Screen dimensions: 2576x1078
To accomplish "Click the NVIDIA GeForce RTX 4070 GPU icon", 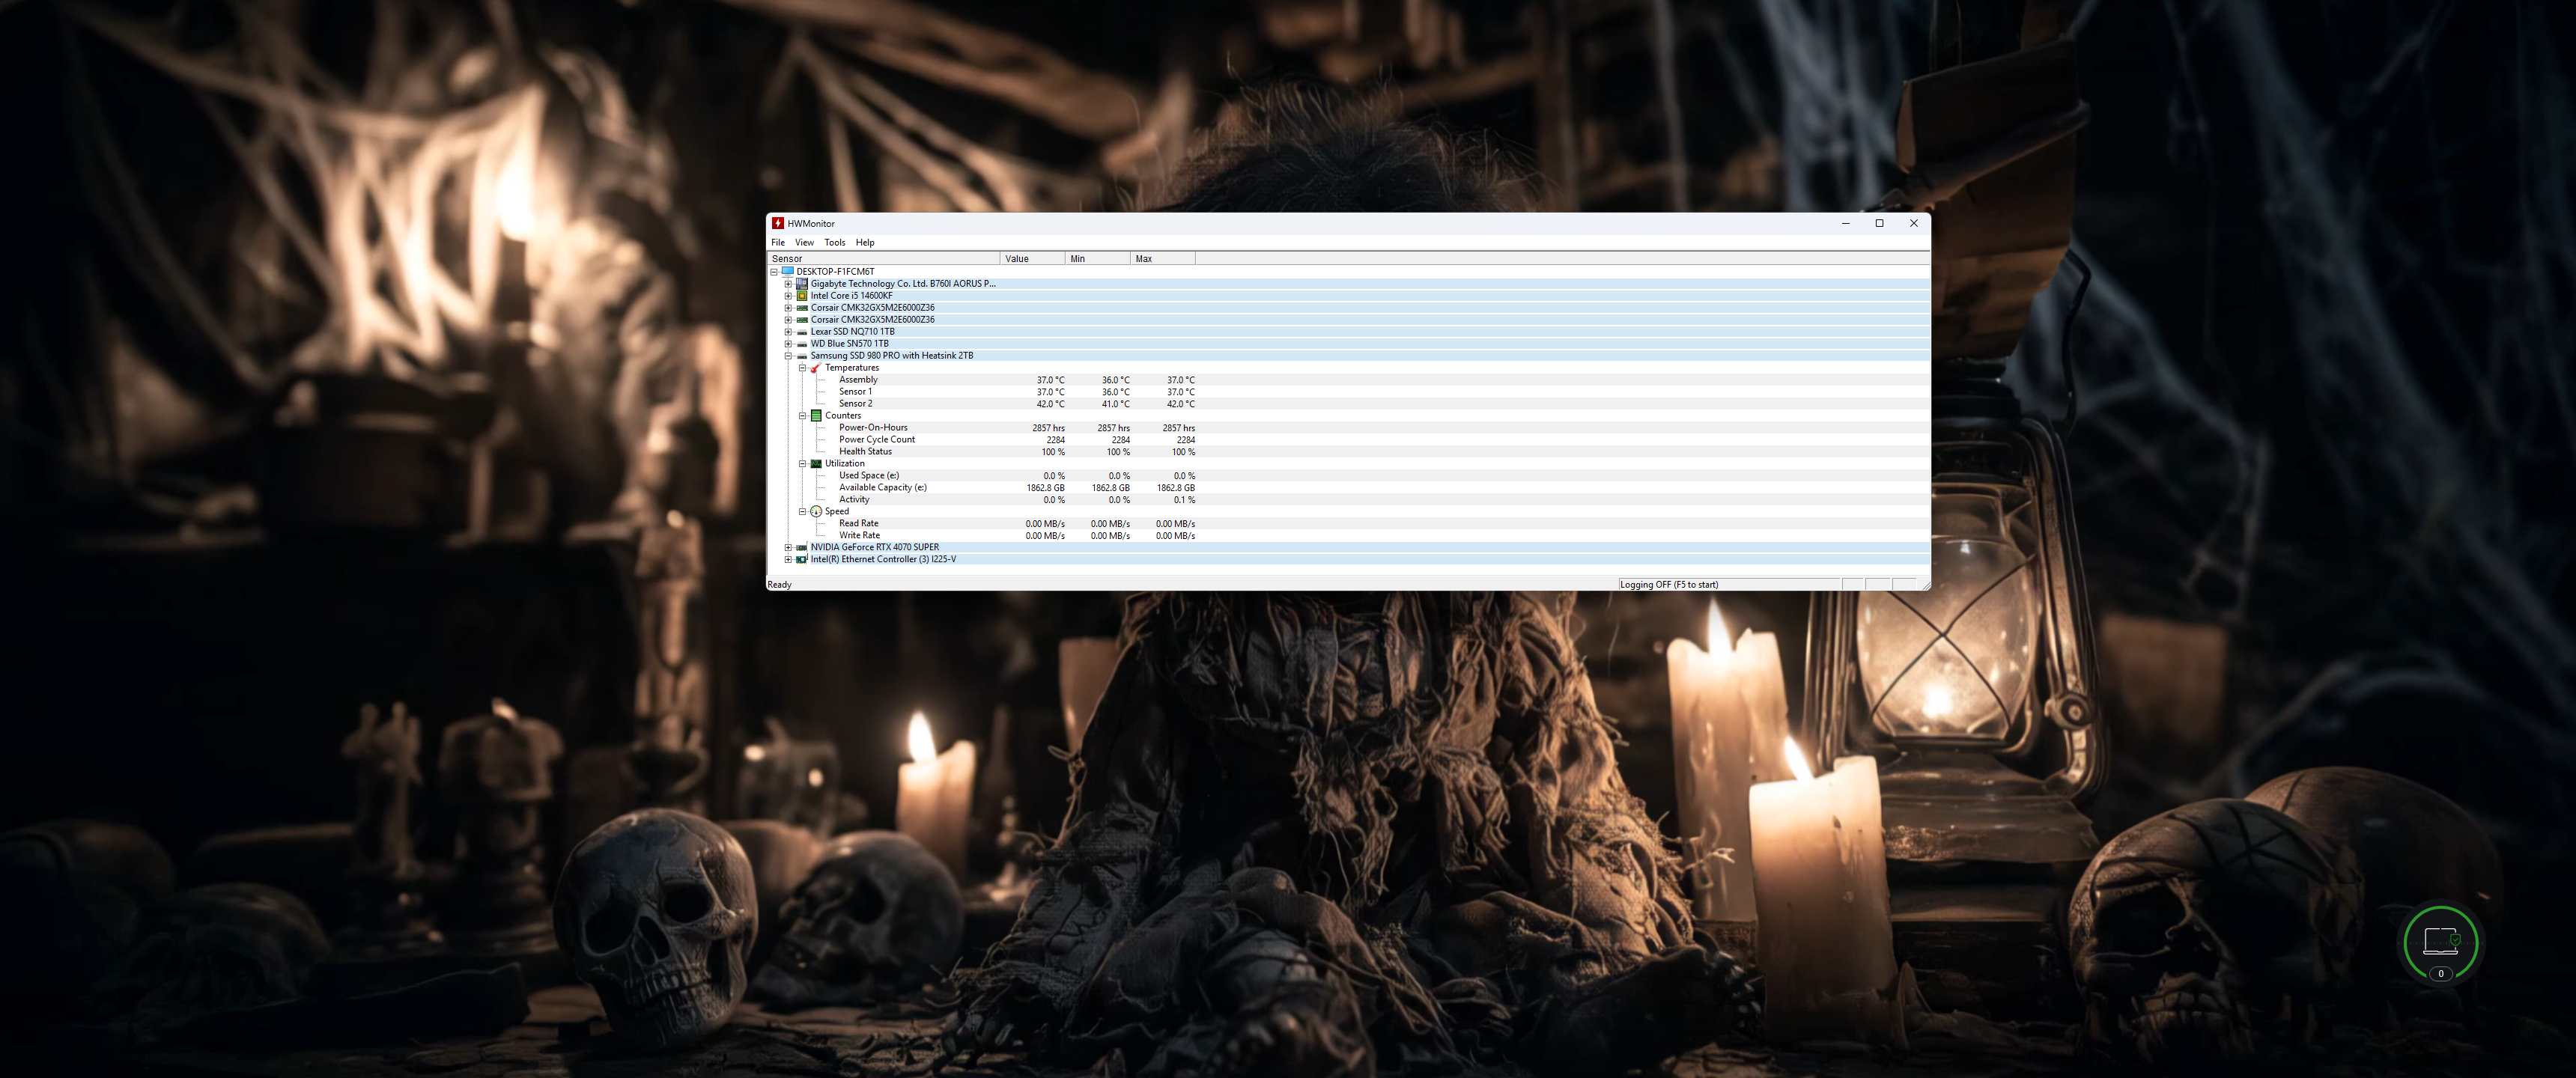I will coord(802,548).
